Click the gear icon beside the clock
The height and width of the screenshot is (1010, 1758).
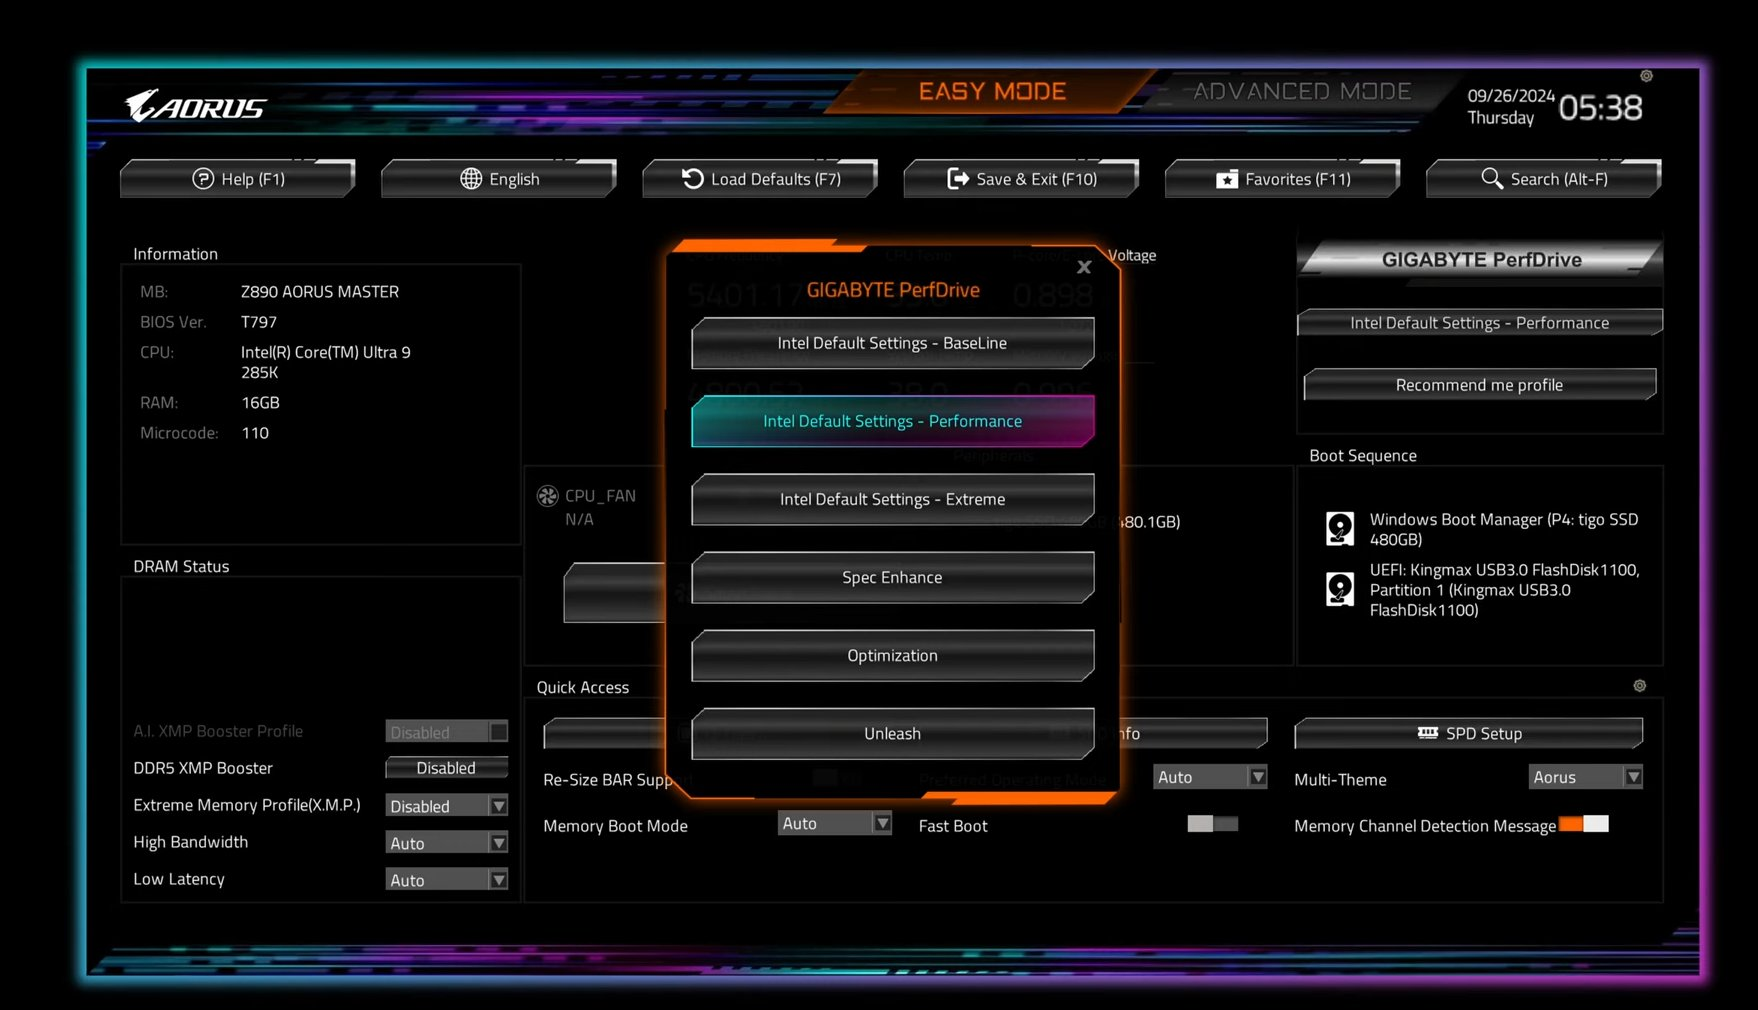click(1646, 76)
